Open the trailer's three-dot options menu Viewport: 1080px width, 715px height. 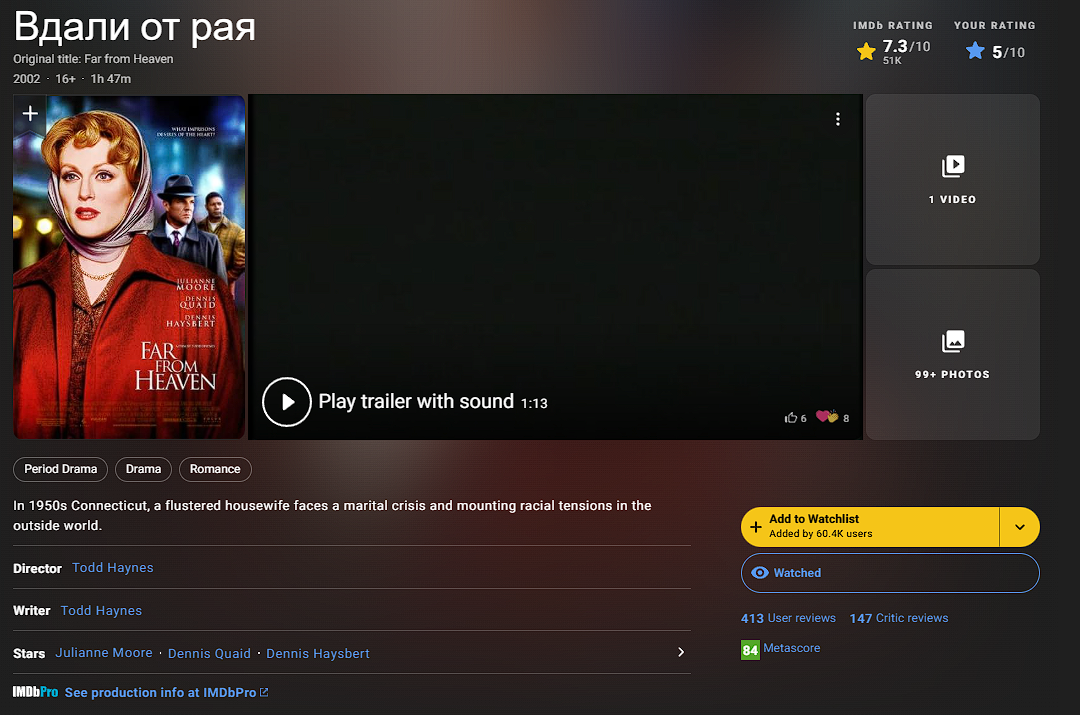click(838, 119)
